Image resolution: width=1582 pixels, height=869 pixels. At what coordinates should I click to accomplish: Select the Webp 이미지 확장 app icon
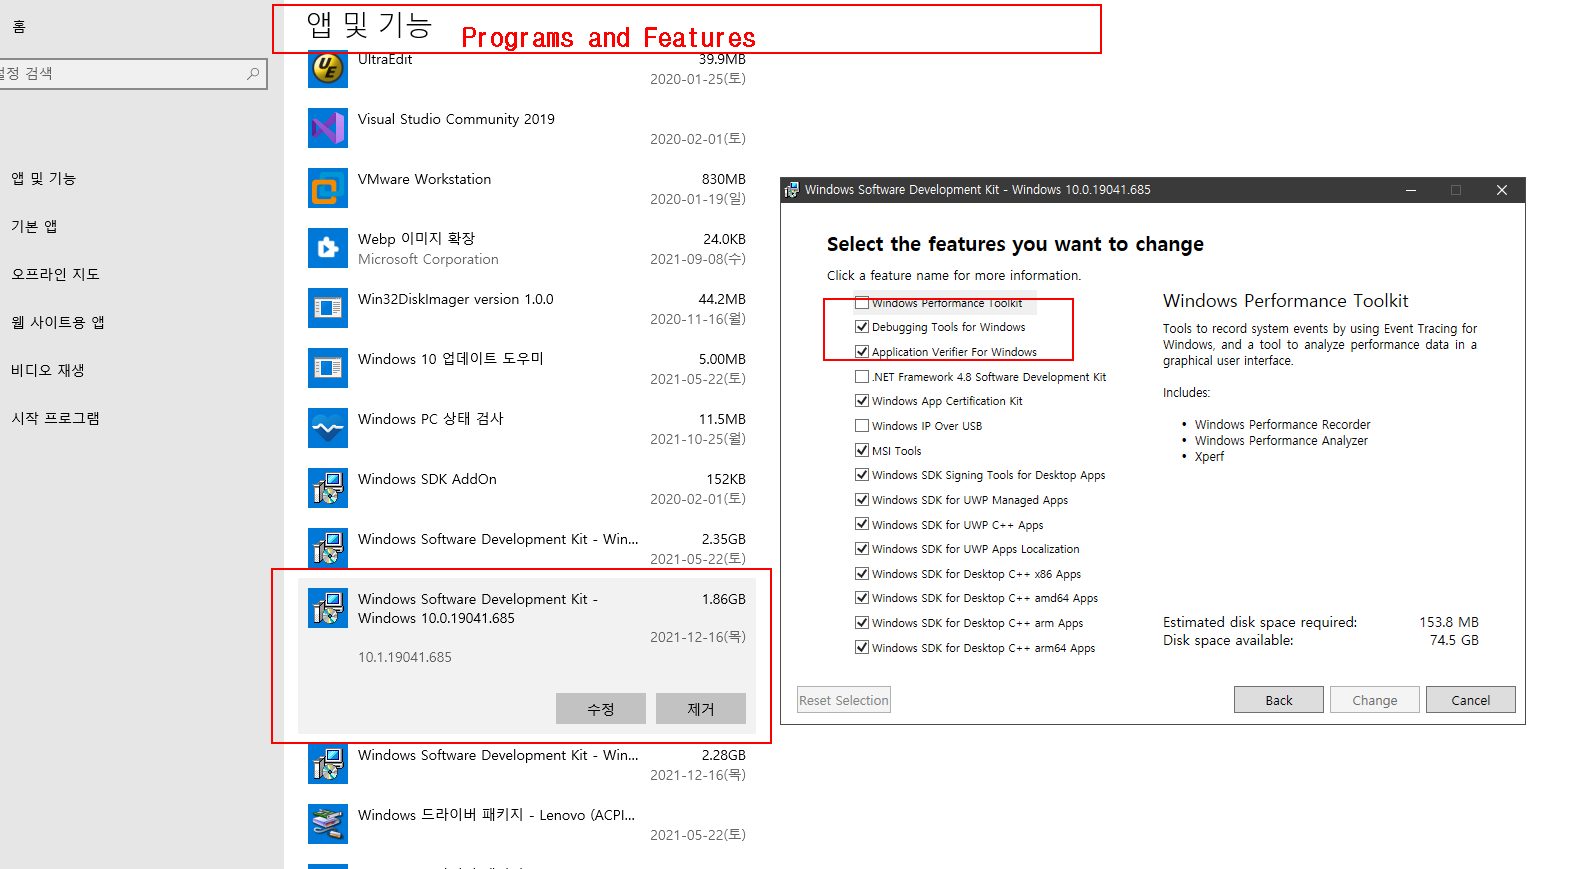328,248
